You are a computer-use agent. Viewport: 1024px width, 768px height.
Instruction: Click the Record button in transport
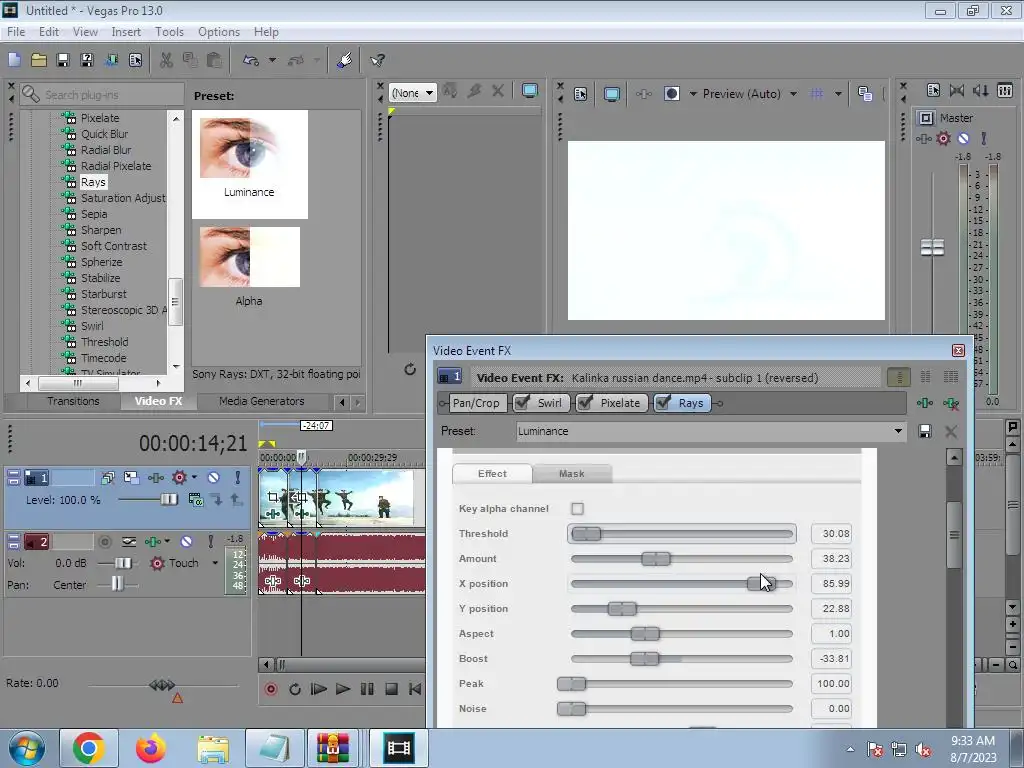click(271, 689)
